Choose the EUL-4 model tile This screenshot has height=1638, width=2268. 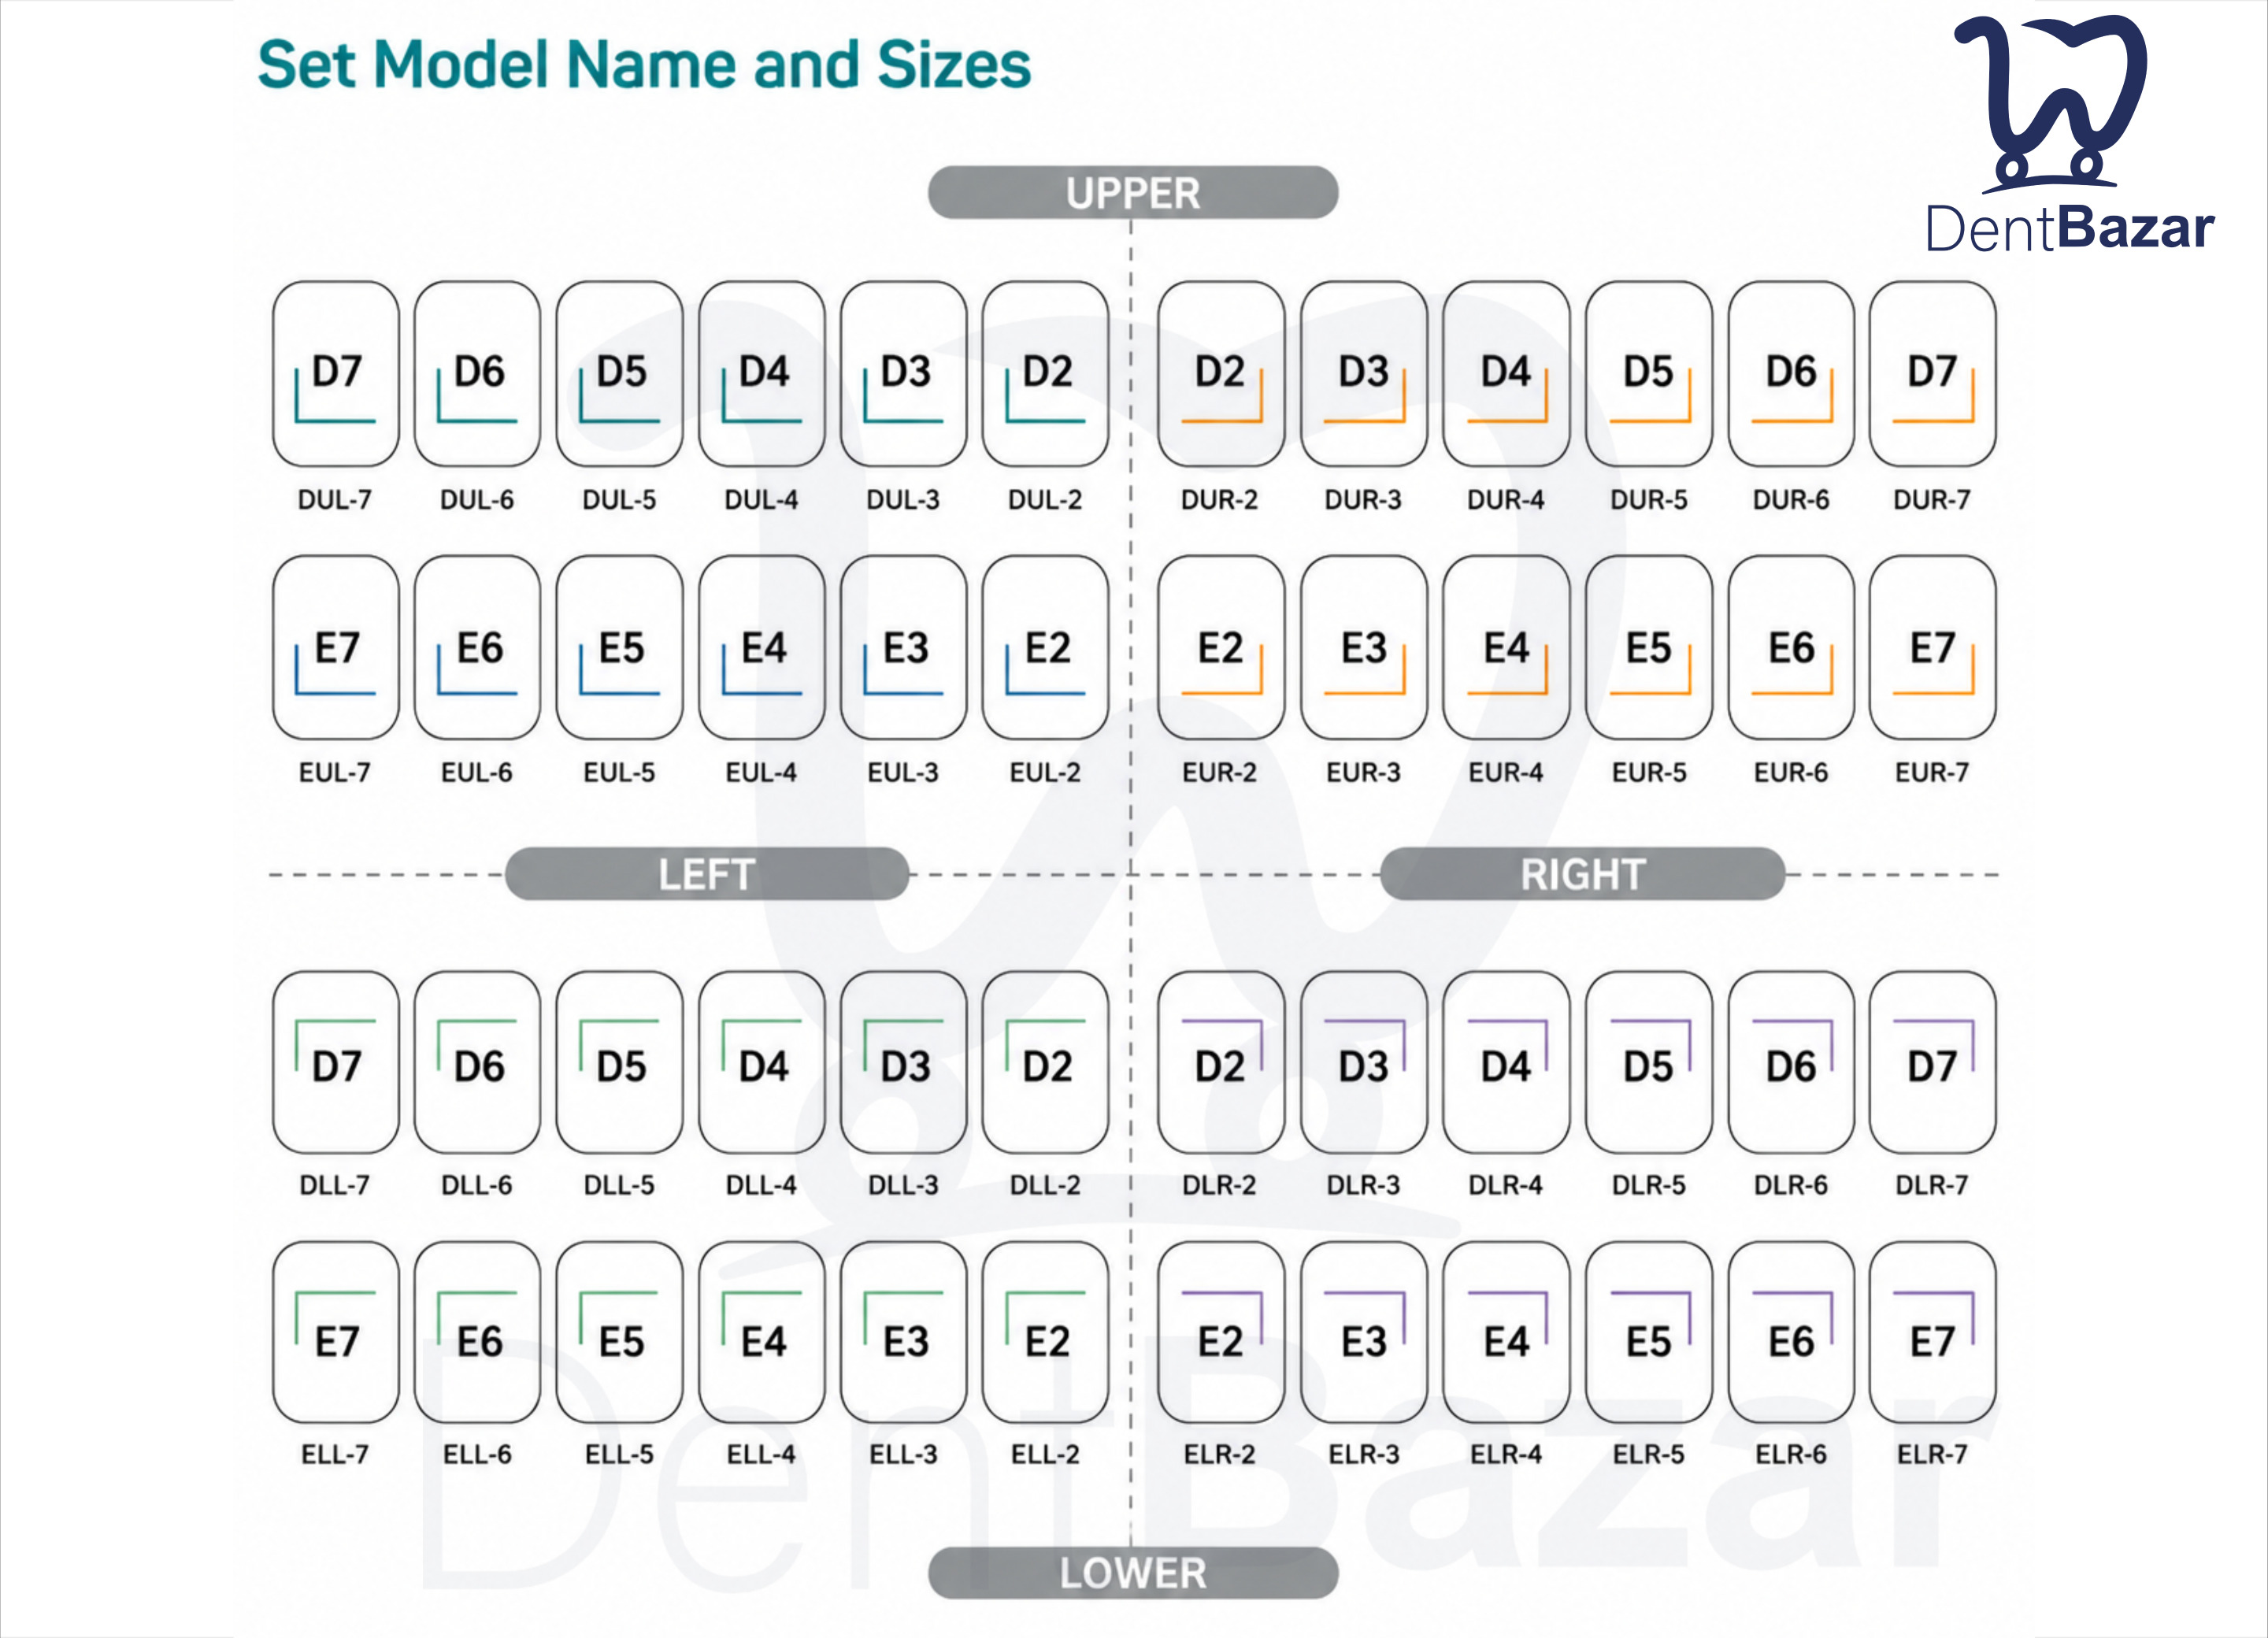coord(762,648)
